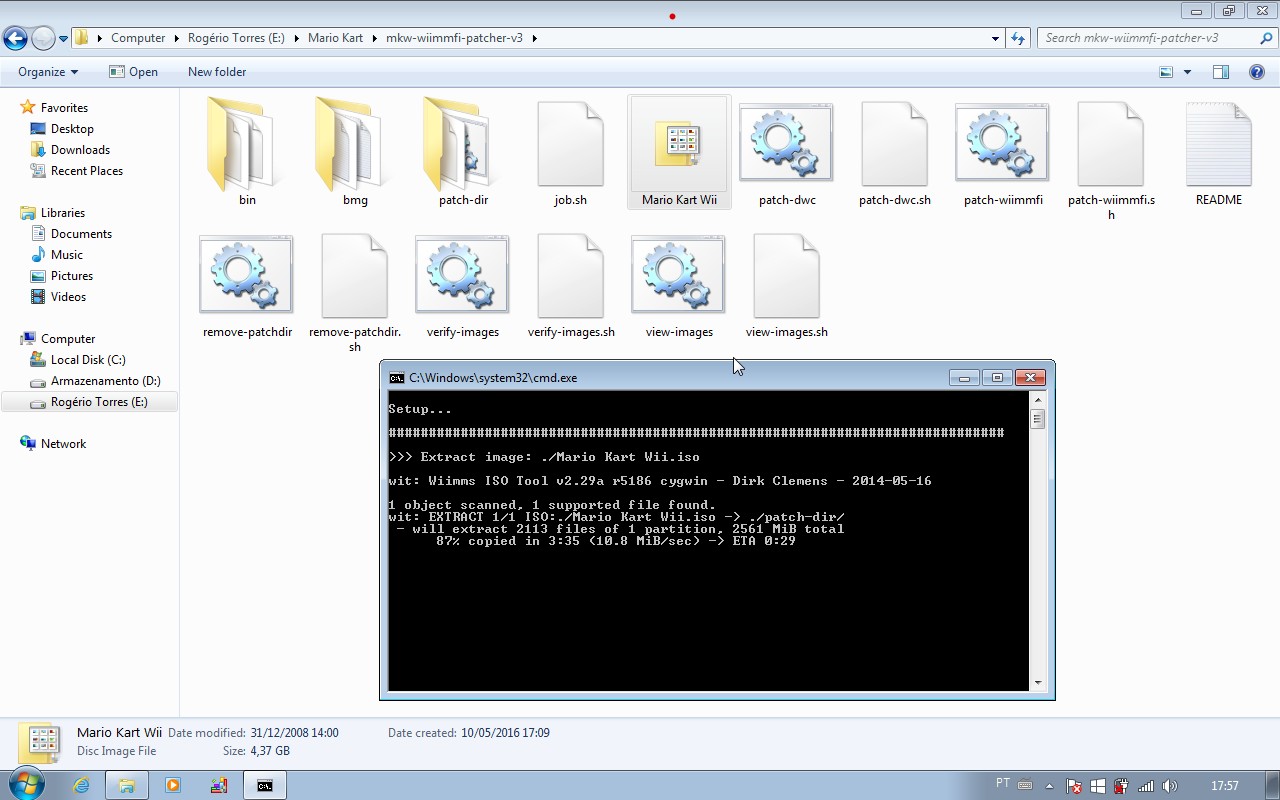Select the README text file
This screenshot has height=800, width=1280.
[x=1218, y=146]
